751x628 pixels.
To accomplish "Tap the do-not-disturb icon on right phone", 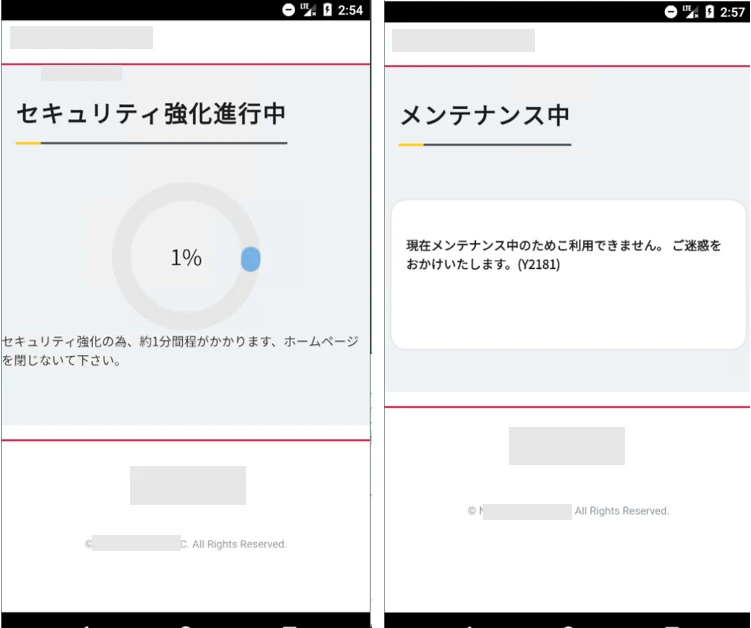I will coord(671,12).
